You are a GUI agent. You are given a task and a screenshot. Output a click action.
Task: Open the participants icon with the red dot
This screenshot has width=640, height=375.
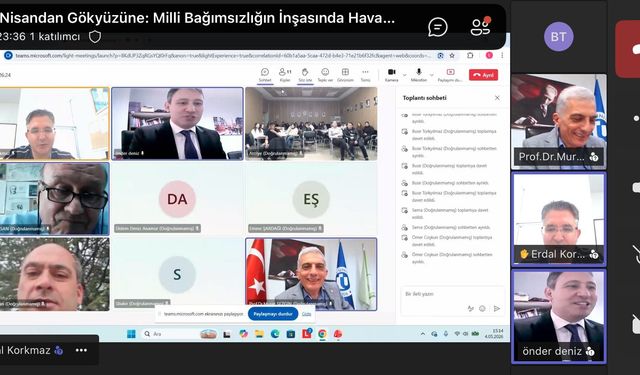480,27
